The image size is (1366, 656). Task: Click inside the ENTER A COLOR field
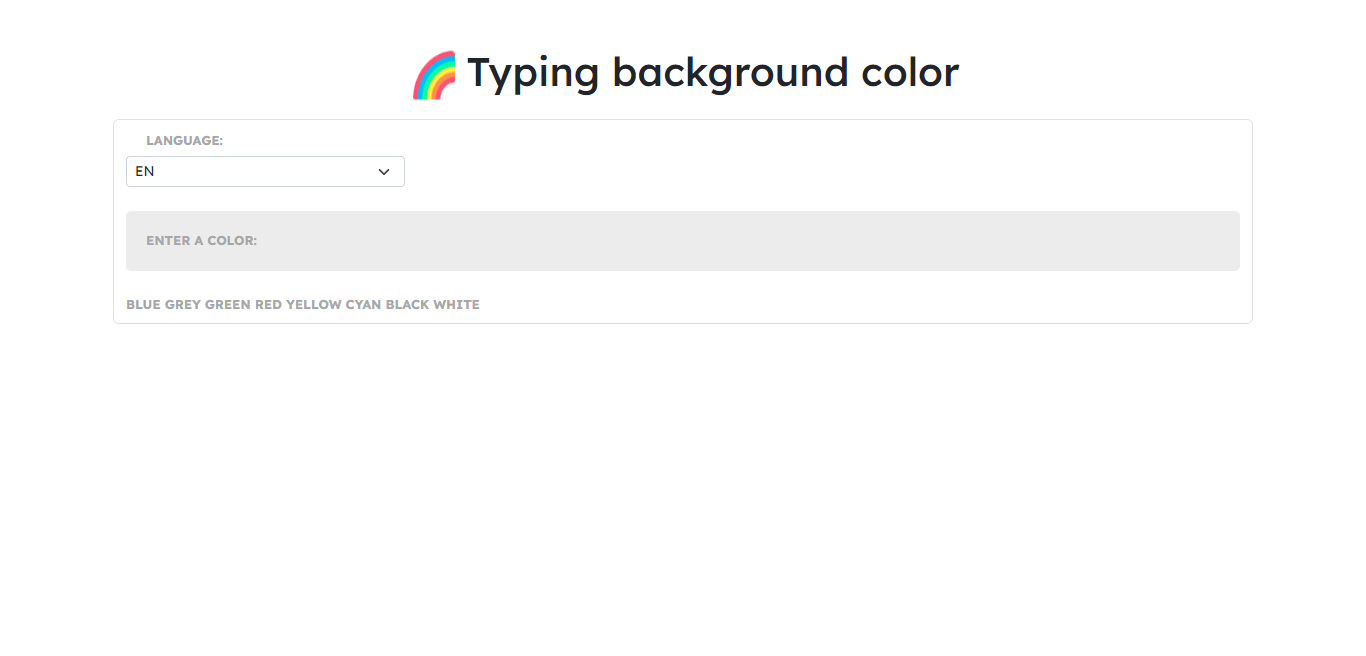point(683,240)
